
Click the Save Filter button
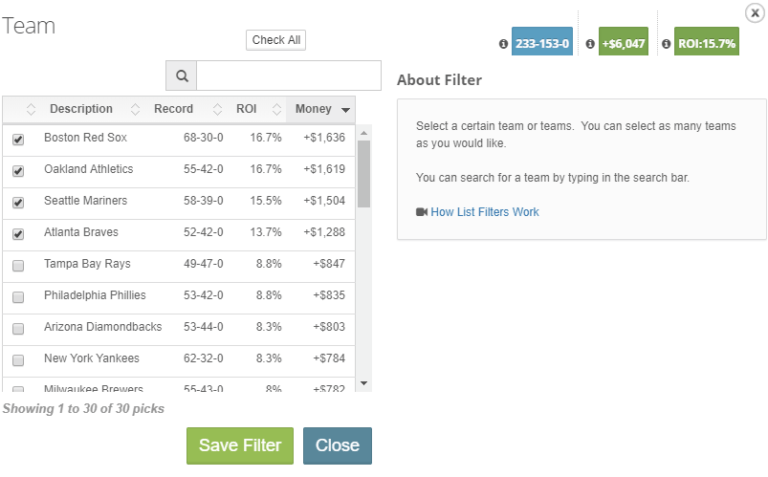[x=240, y=446]
